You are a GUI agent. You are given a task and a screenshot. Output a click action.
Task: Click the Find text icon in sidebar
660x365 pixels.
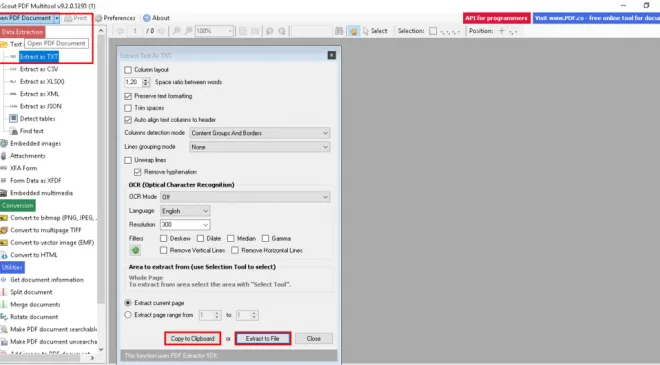pyautogui.click(x=14, y=131)
